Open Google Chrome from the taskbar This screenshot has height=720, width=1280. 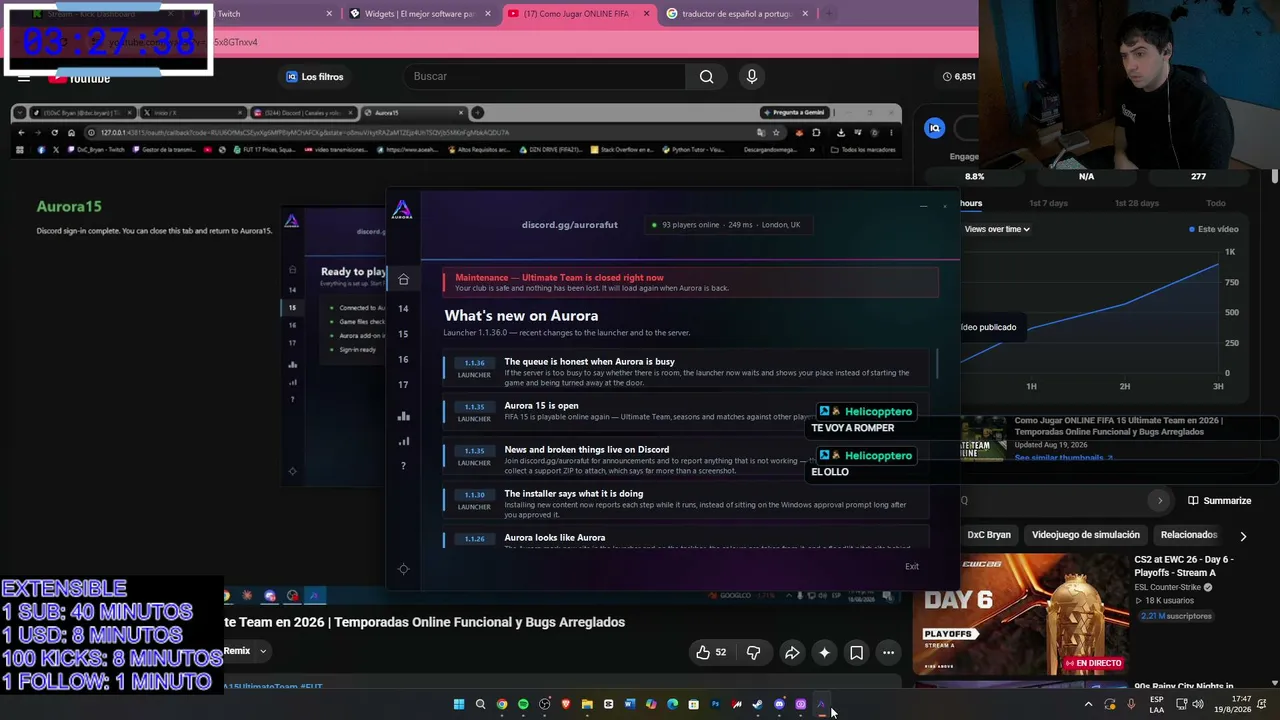502,704
